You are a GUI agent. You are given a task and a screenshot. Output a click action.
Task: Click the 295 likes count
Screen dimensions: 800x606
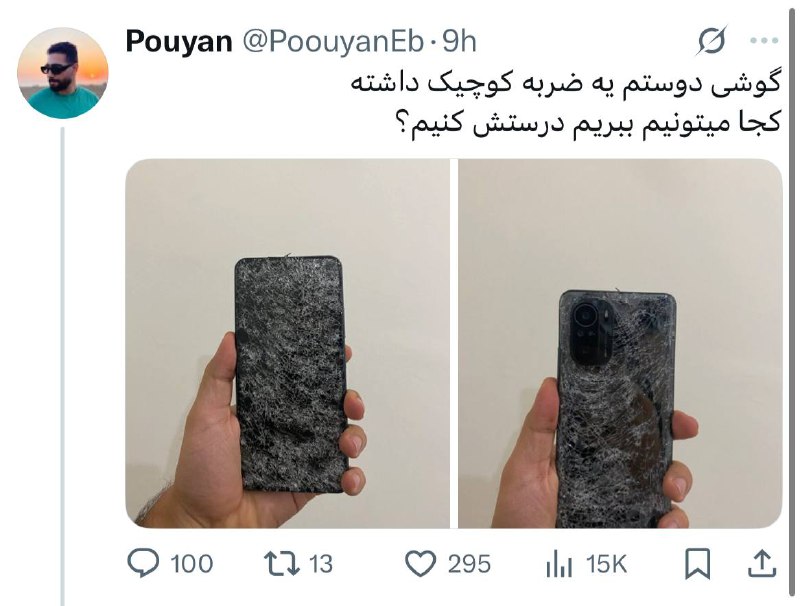point(469,564)
